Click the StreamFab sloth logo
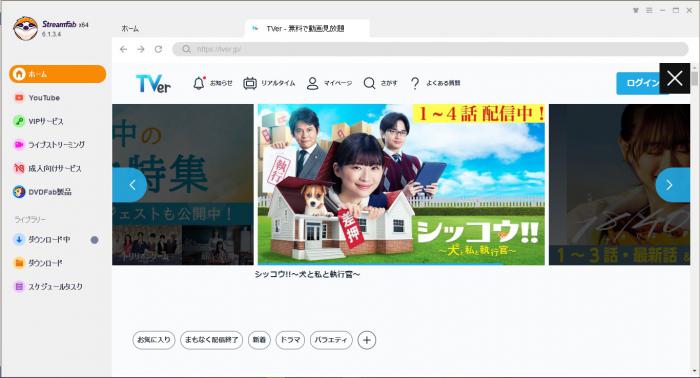The image size is (700, 378). click(25, 29)
